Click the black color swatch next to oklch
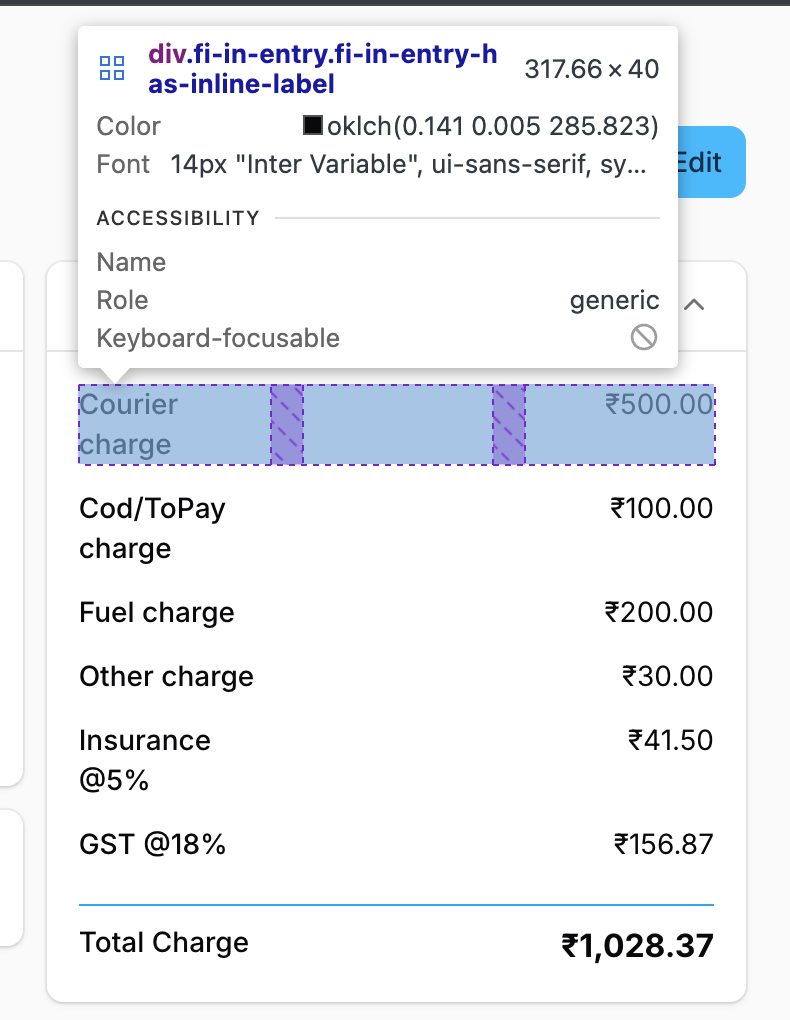 click(x=312, y=126)
